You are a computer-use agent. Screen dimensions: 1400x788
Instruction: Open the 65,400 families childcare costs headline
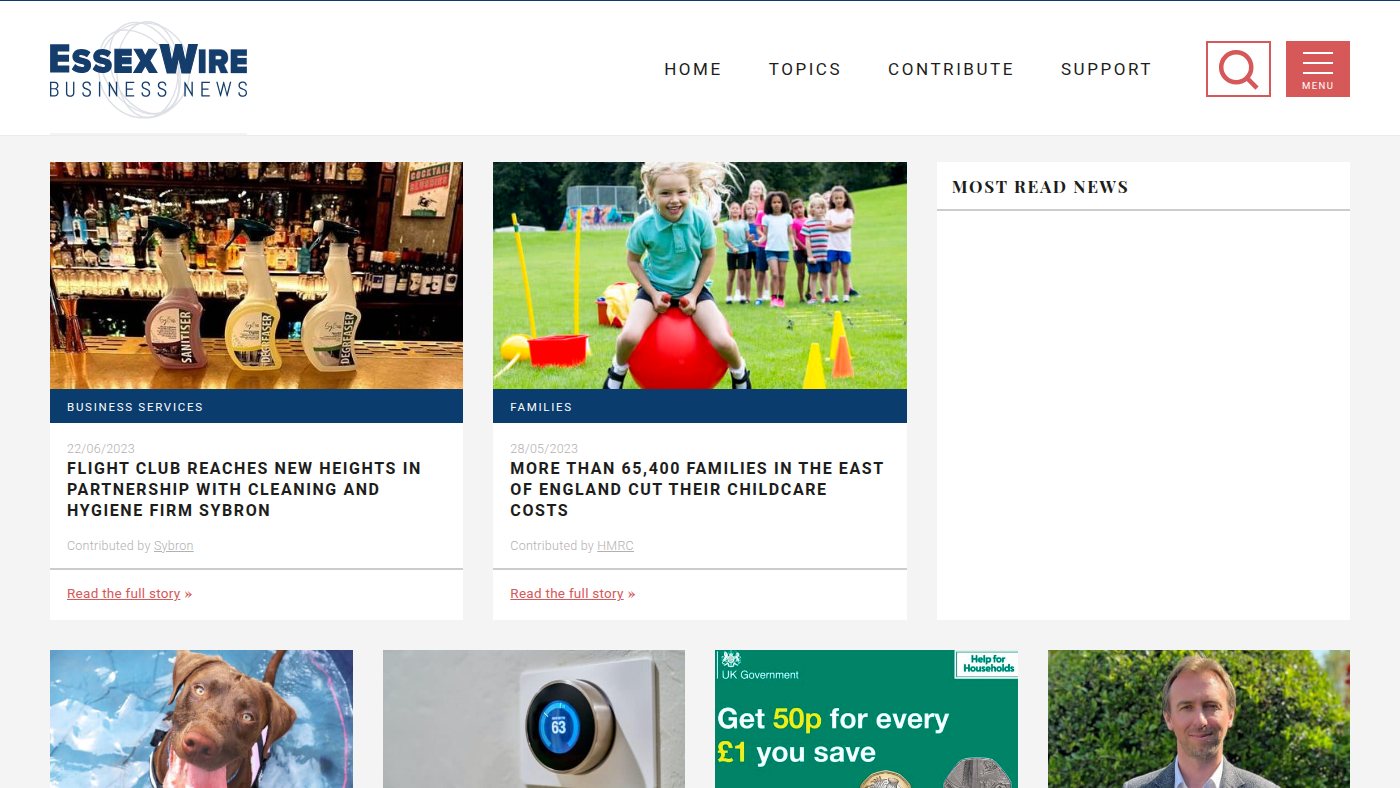click(x=697, y=489)
